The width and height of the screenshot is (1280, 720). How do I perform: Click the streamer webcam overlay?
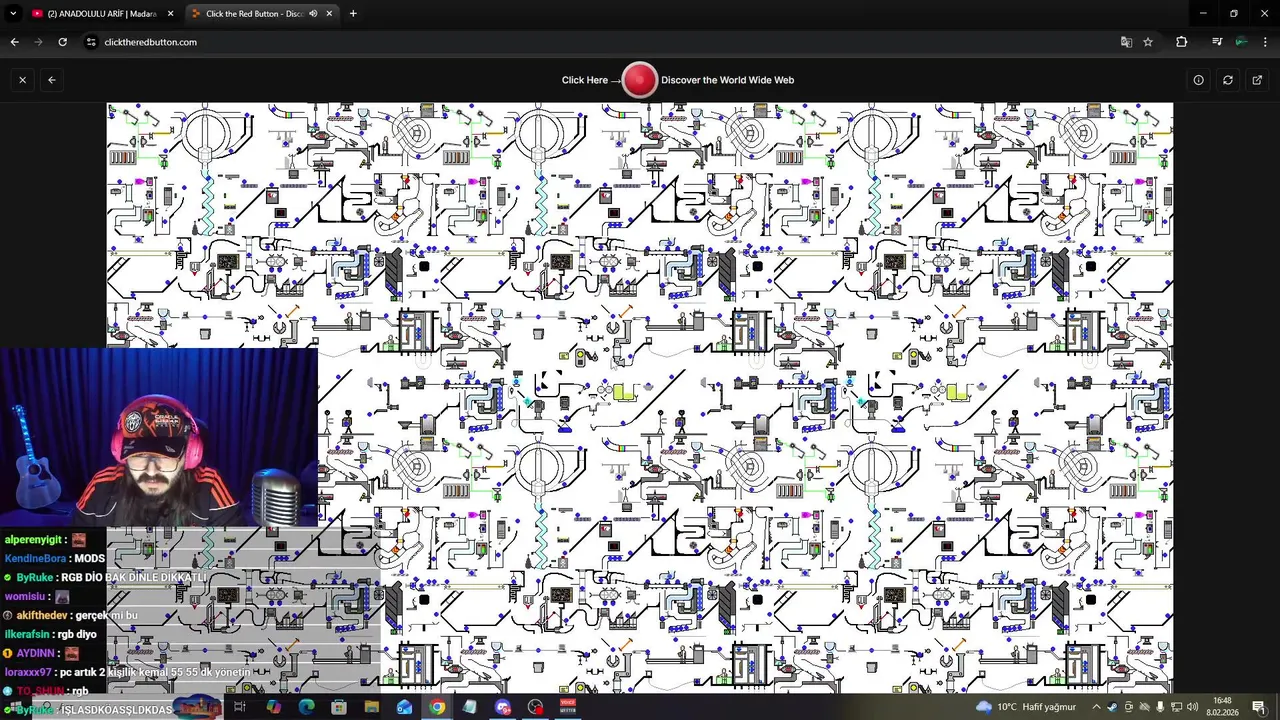(159, 437)
